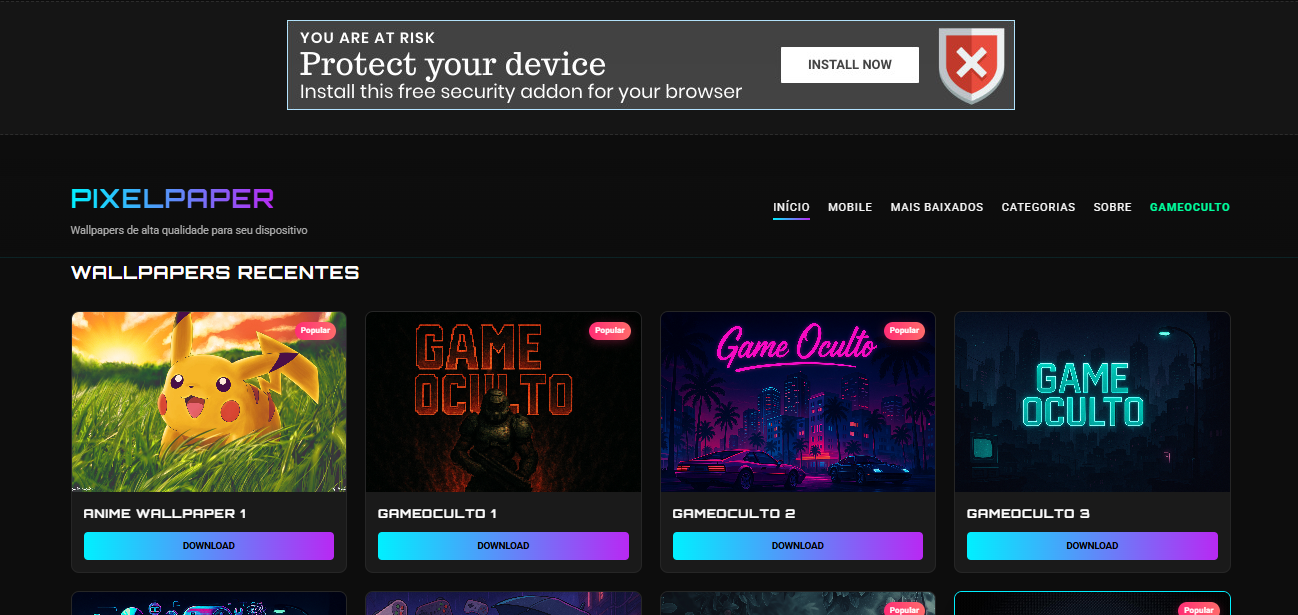This screenshot has height=615, width=1298.
Task: Install the security addon via INSTALL NOW
Action: click(850, 65)
